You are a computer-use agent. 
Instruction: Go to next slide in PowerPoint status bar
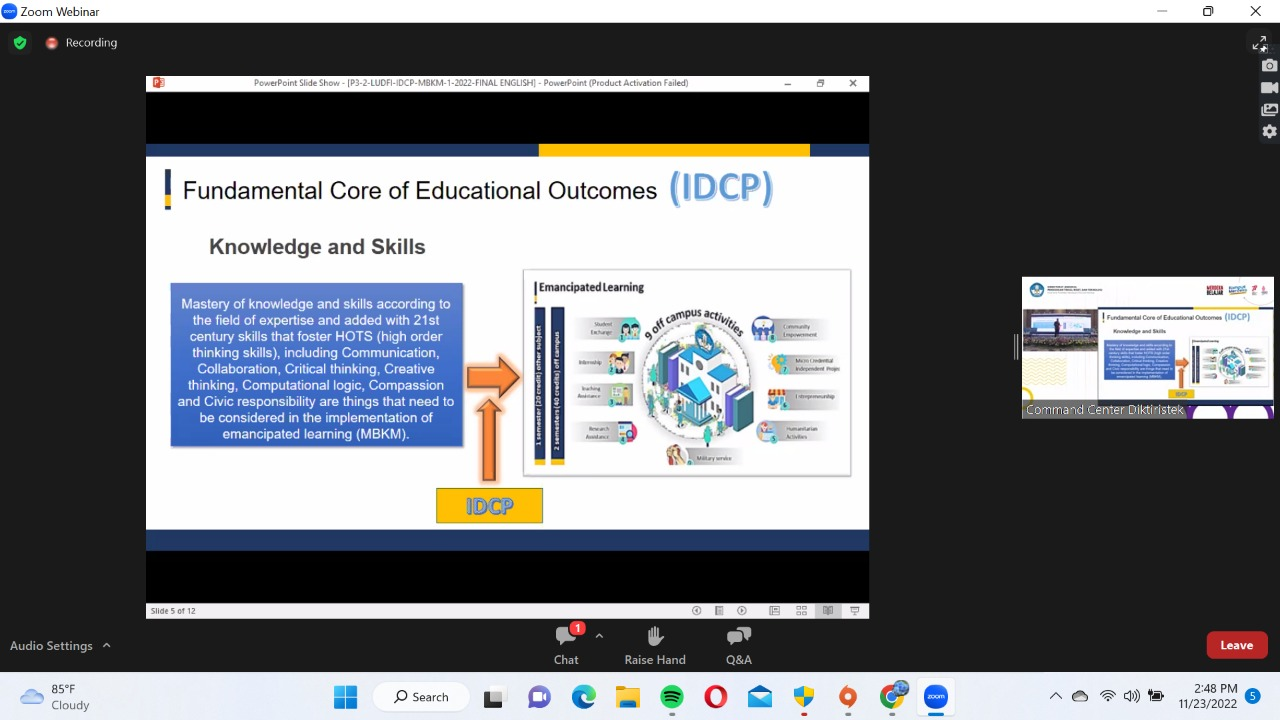(x=742, y=611)
